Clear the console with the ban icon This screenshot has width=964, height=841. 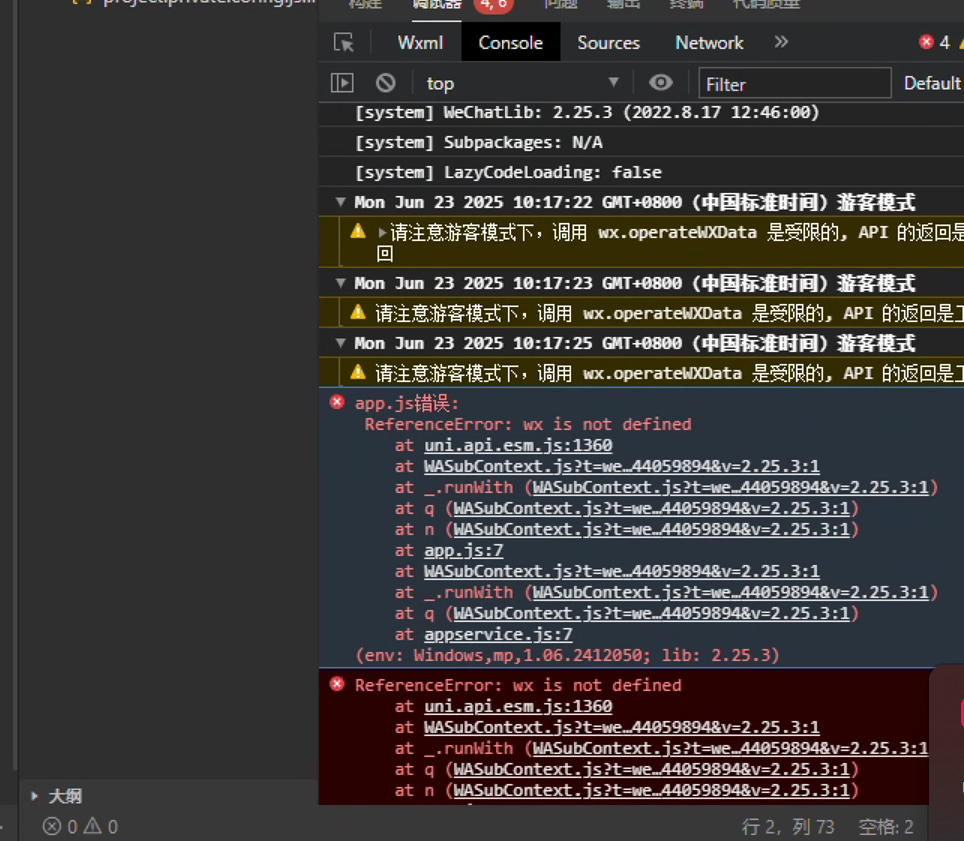(x=385, y=83)
